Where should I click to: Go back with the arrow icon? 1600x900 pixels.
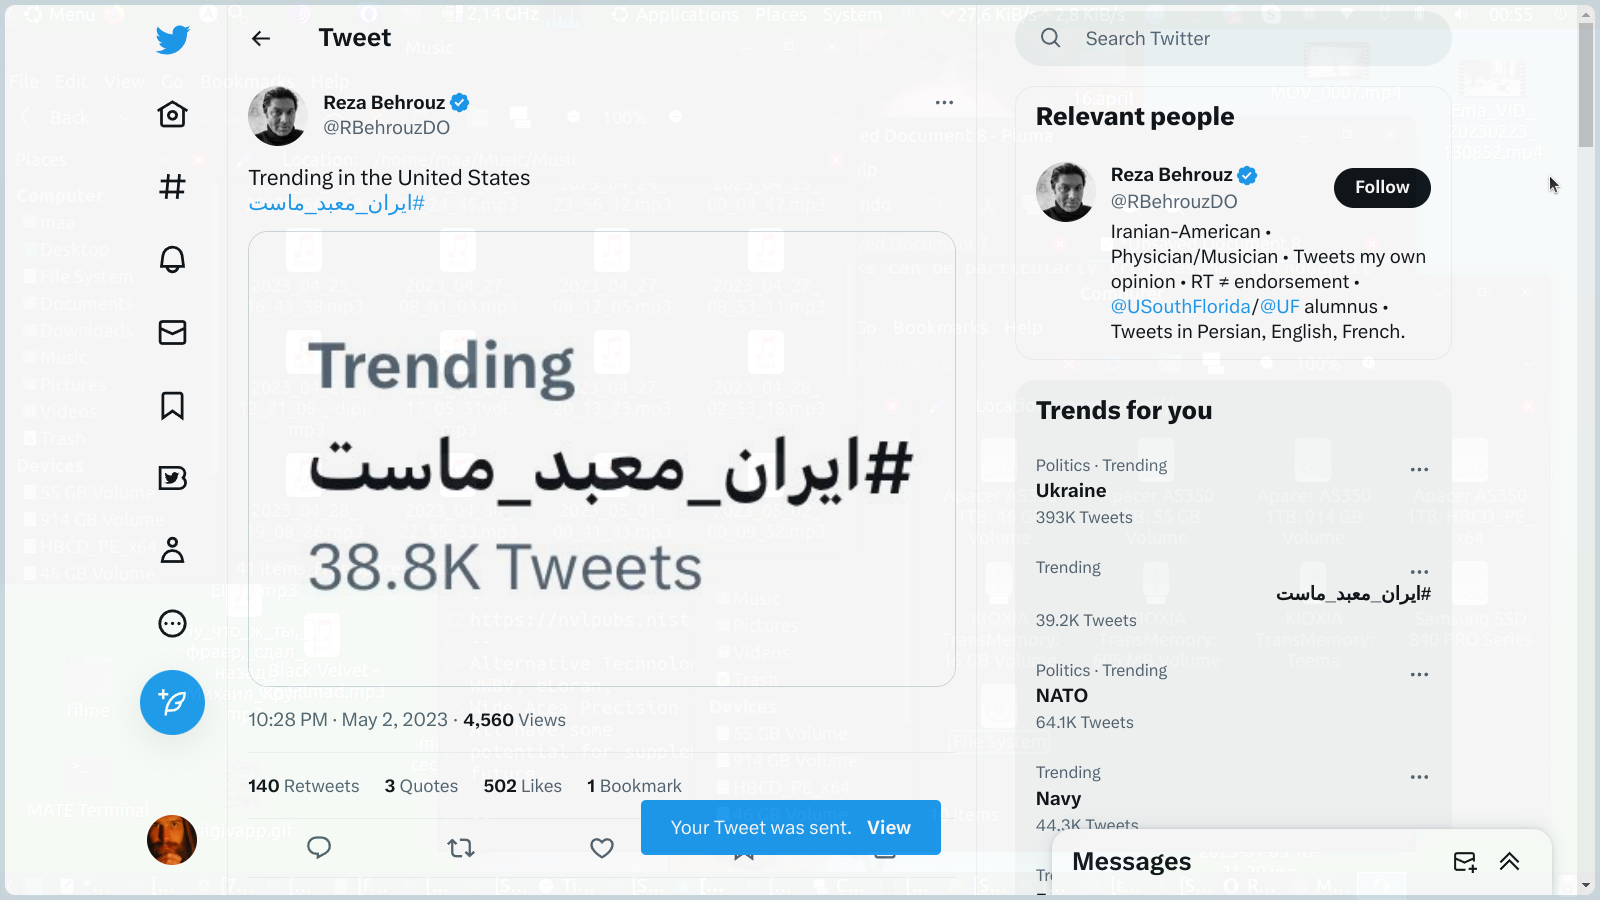click(261, 39)
